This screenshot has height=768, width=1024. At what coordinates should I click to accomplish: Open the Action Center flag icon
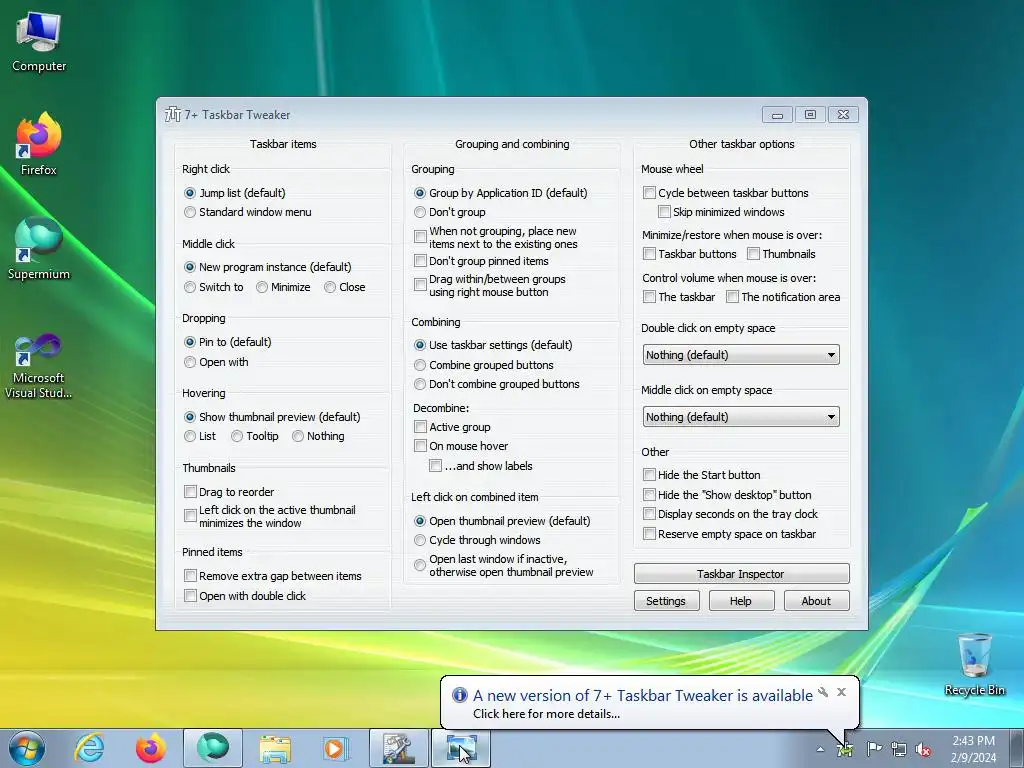874,749
